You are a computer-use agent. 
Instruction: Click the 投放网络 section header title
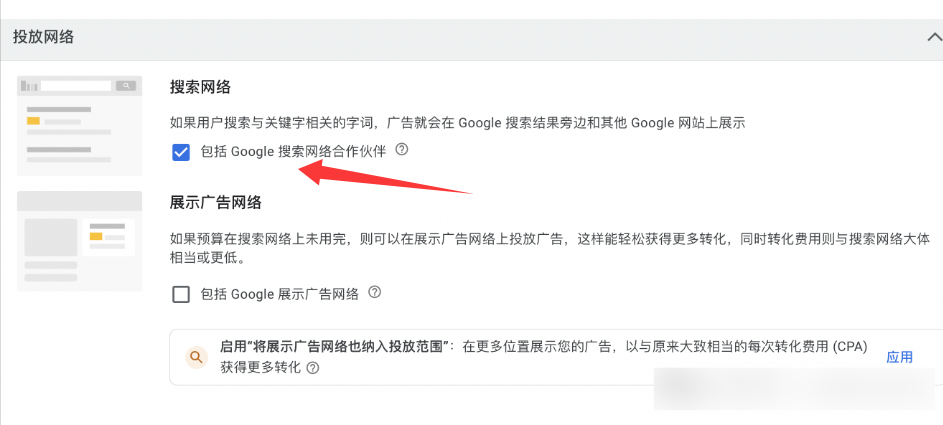click(x=43, y=37)
